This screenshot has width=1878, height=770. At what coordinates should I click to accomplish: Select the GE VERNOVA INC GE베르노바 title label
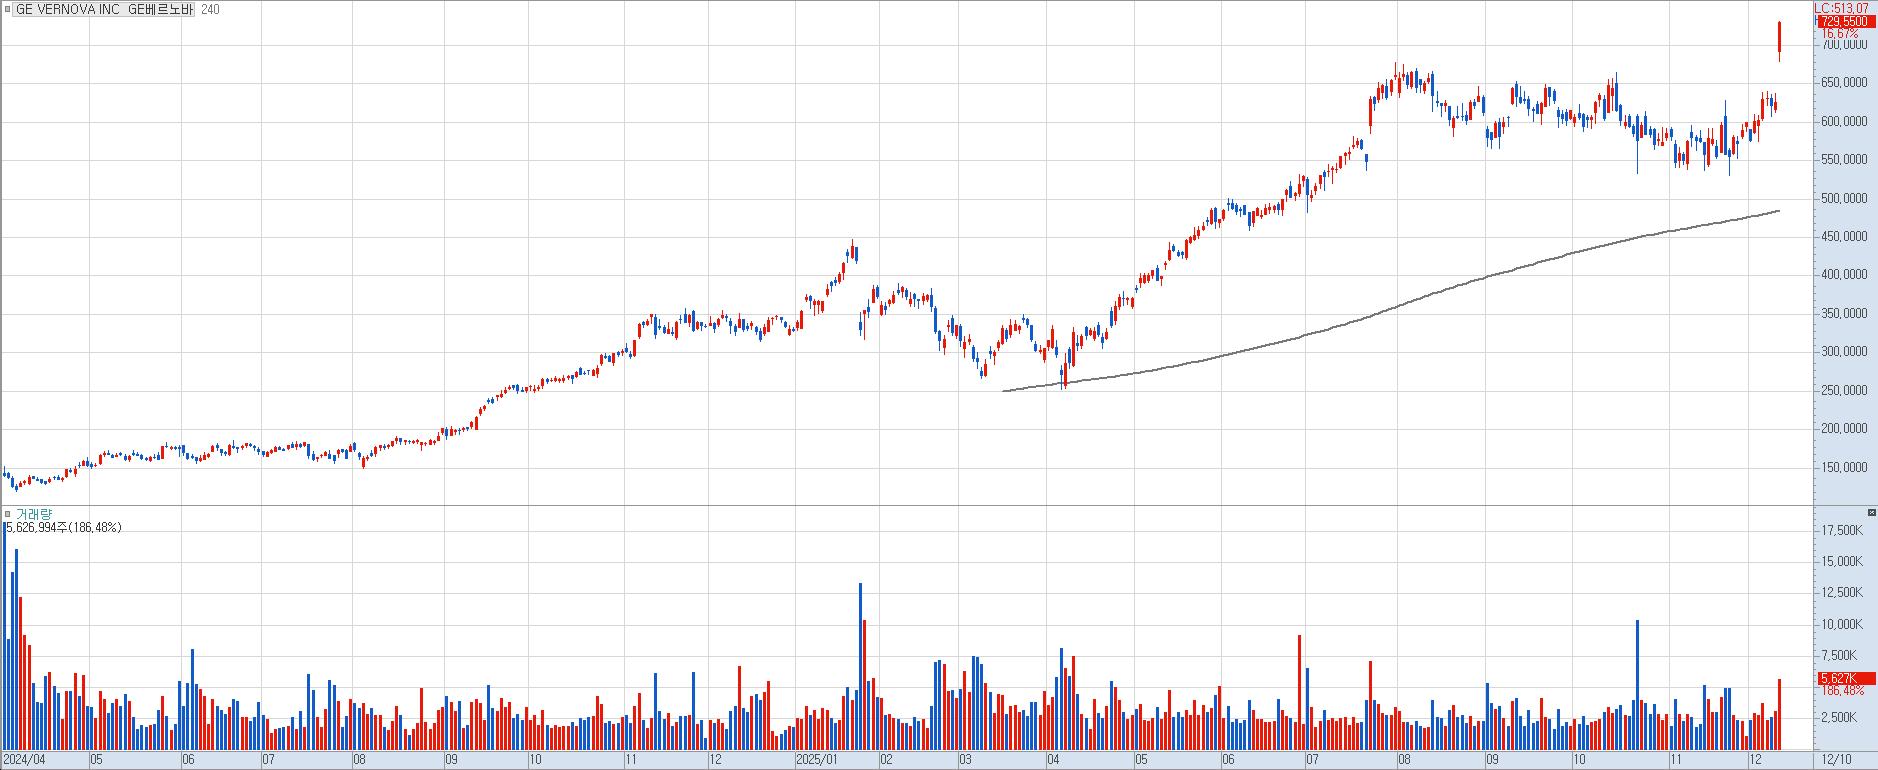tap(105, 9)
